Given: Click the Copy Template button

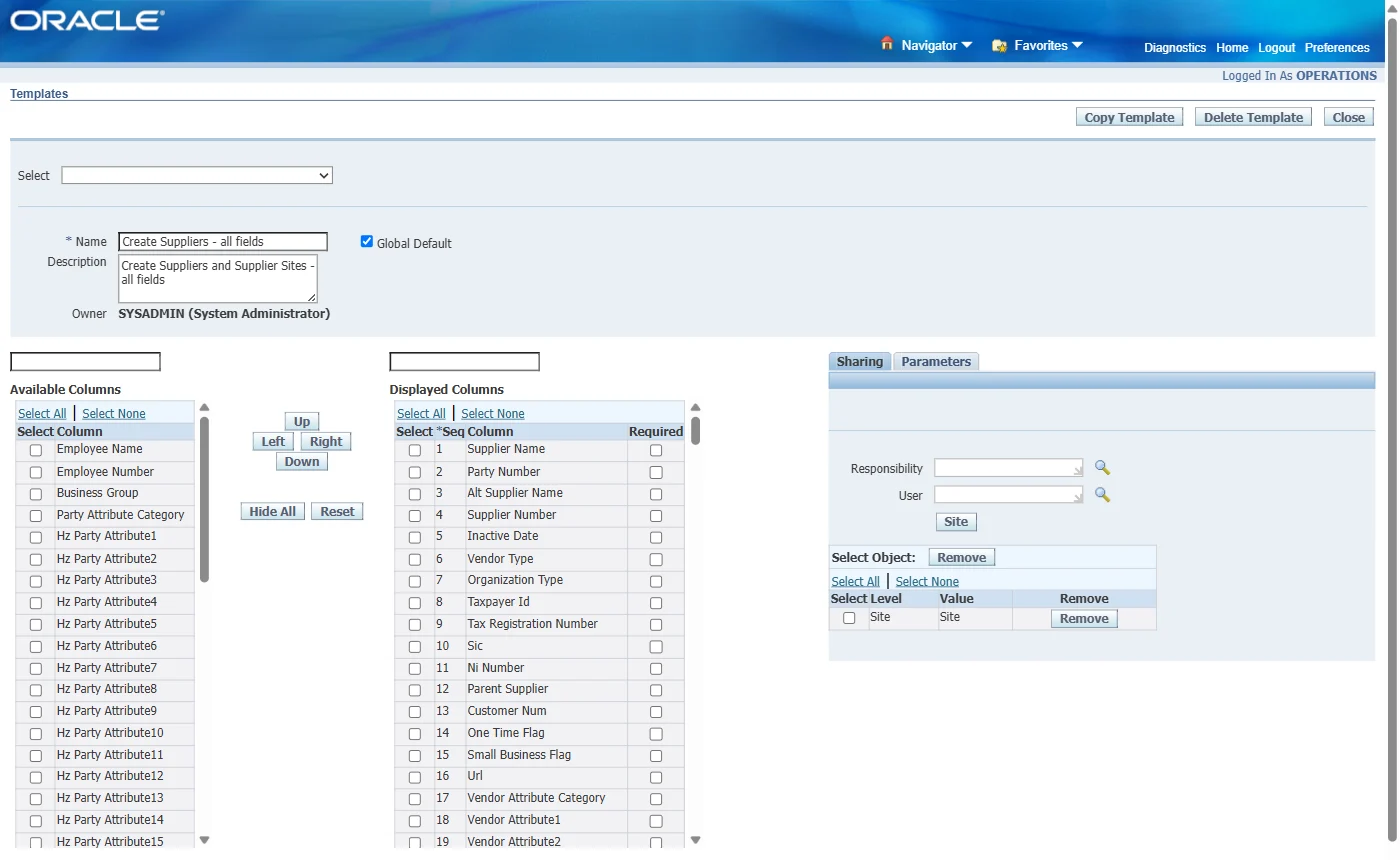Looking at the screenshot, I should 1129,117.
